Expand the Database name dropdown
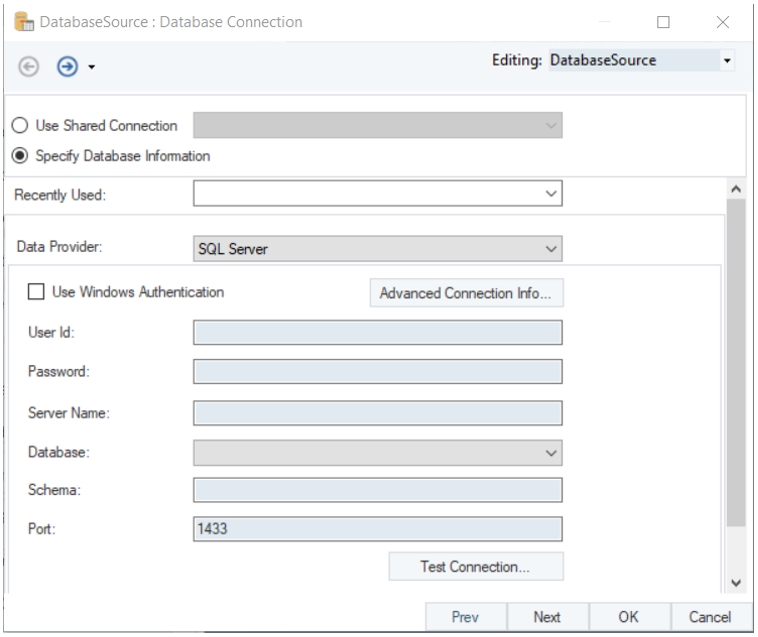Viewport: 758px width, 637px height. (x=550, y=453)
